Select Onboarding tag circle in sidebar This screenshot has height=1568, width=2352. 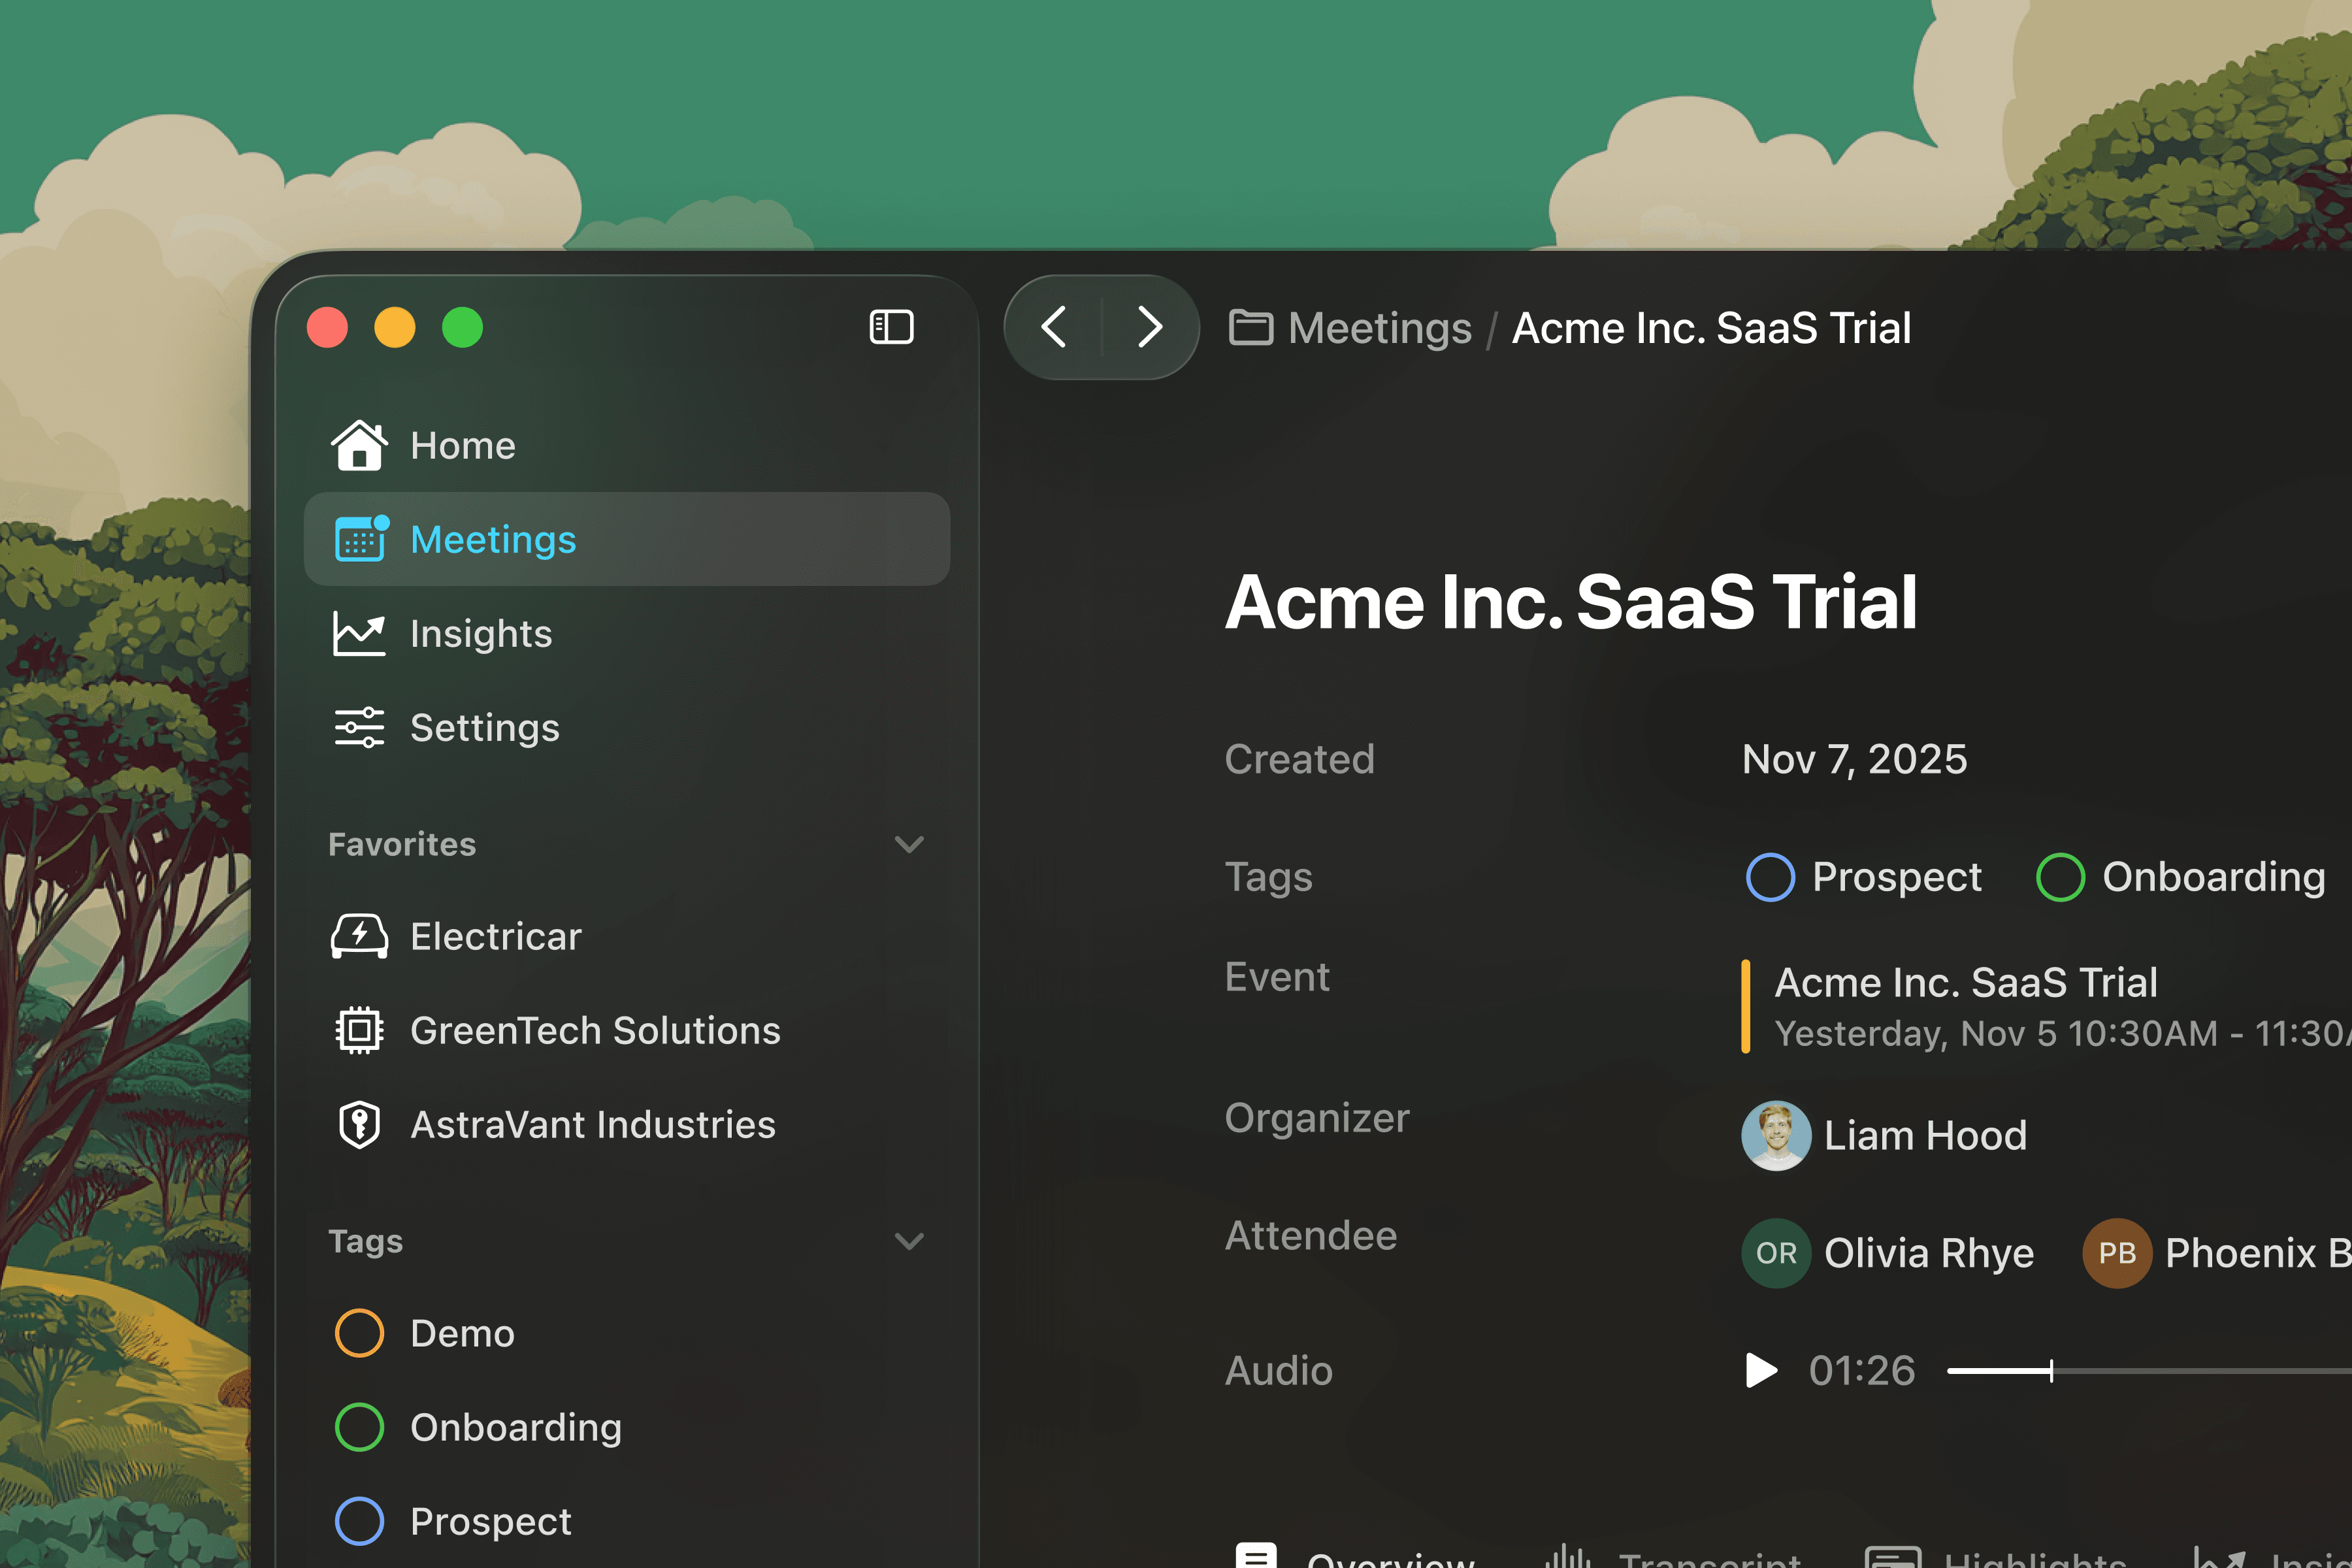[x=359, y=1427]
